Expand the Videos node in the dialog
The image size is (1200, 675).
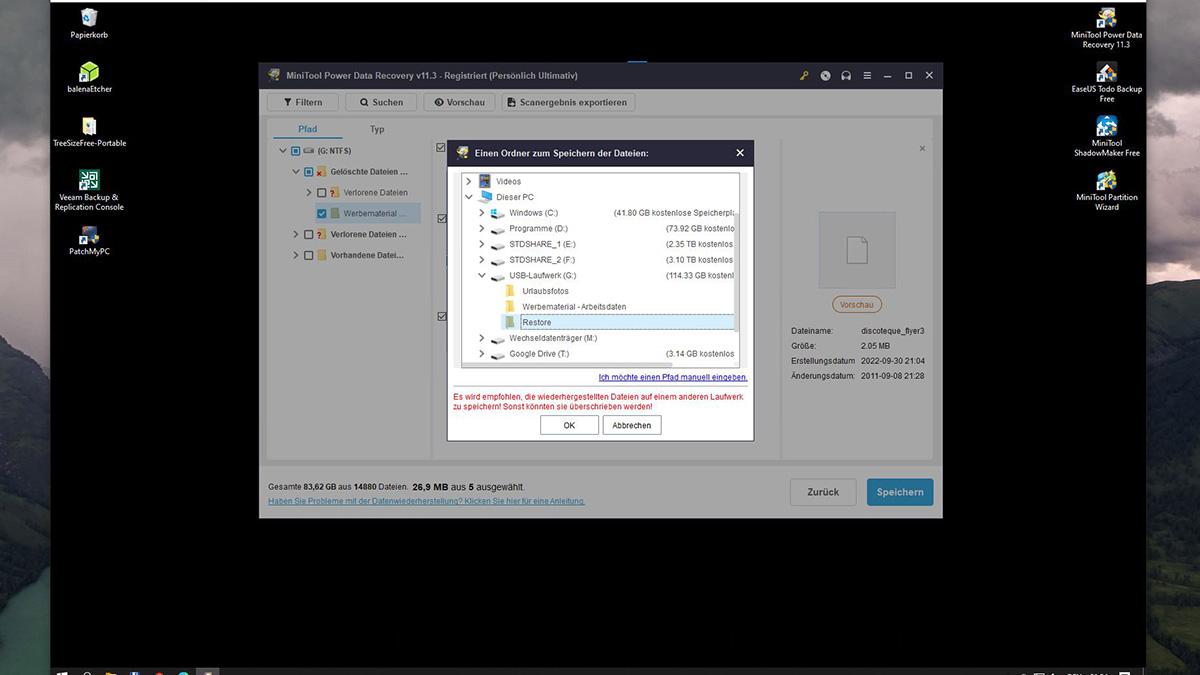coord(468,181)
